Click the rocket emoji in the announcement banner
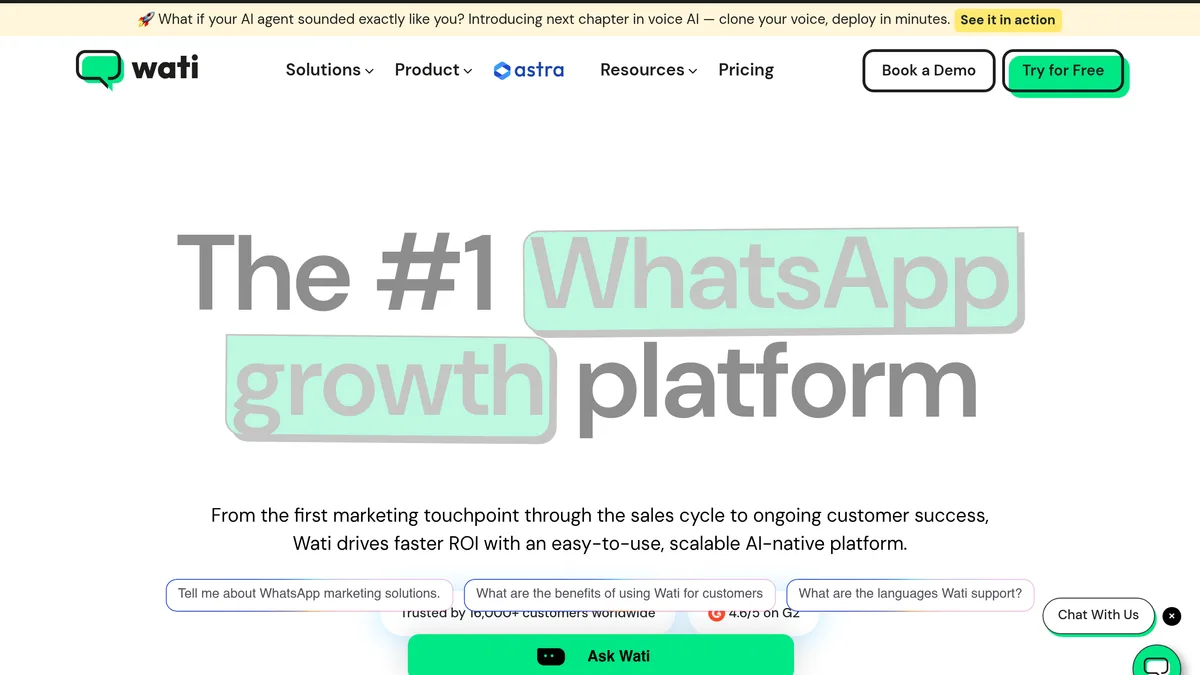1200x675 pixels. click(x=146, y=19)
